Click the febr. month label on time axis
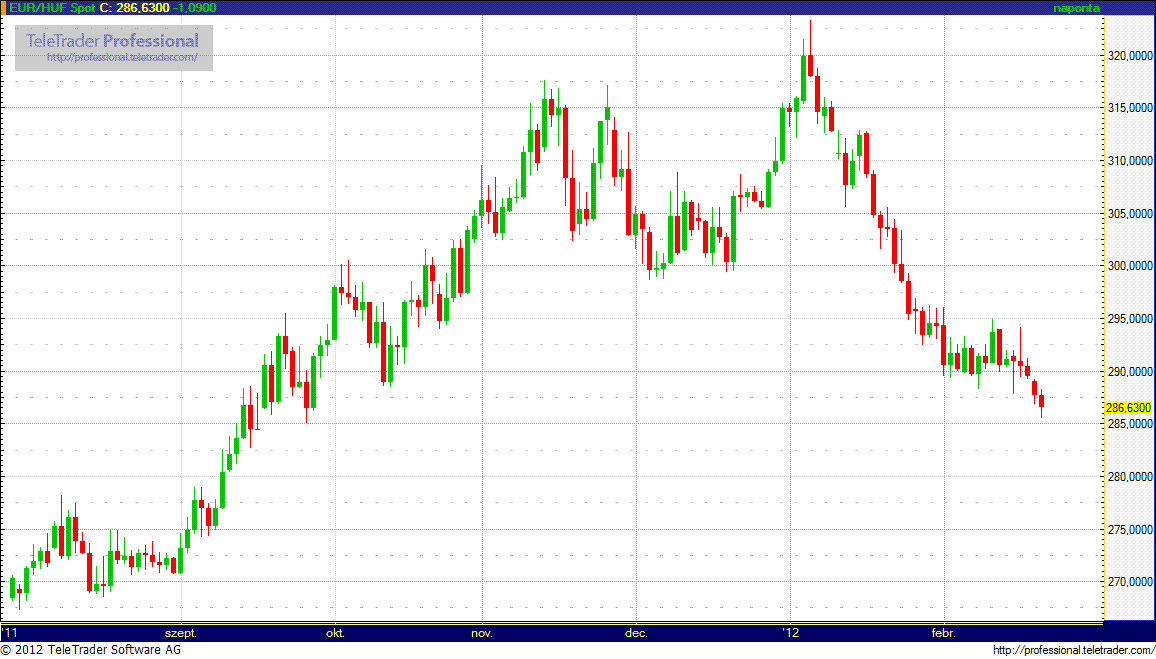1156x659 pixels. (944, 632)
